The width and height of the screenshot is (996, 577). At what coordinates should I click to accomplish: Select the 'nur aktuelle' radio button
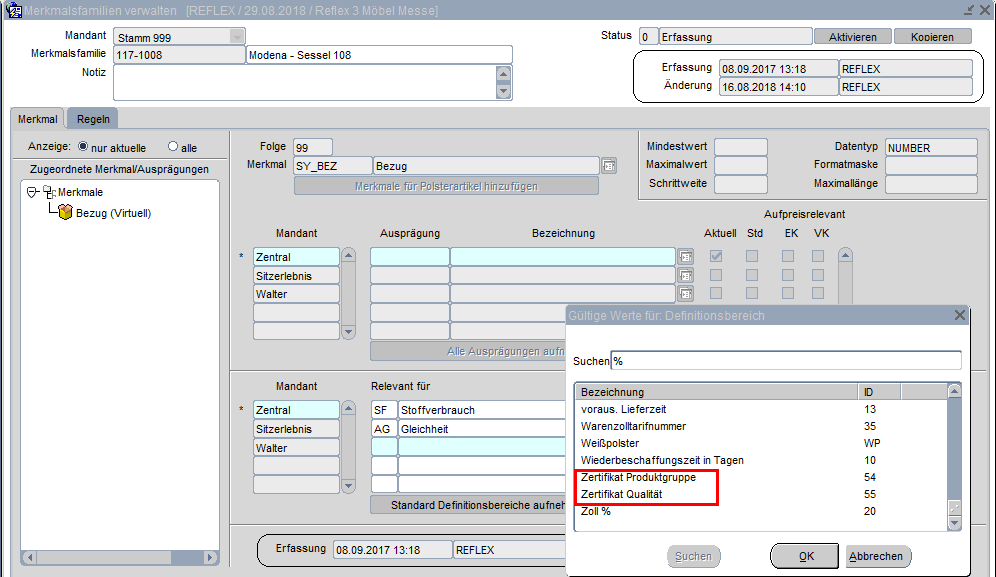click(x=83, y=147)
